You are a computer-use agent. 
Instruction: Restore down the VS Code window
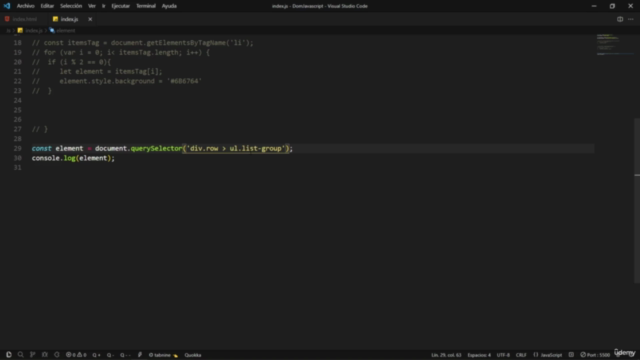(612, 6)
